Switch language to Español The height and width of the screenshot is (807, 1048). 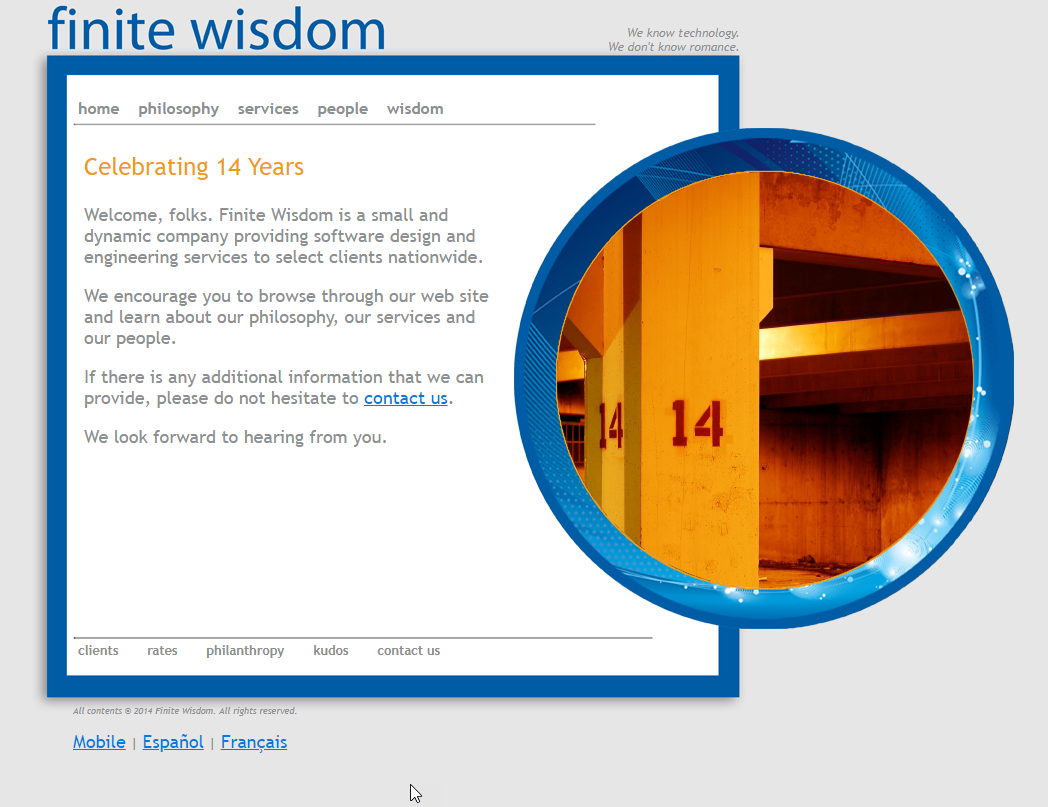coord(173,742)
